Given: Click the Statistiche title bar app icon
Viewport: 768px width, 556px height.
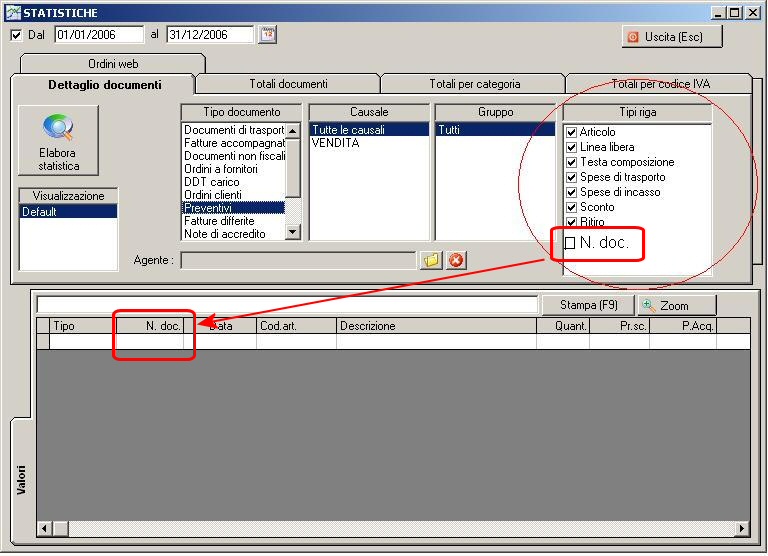Looking at the screenshot, I should coord(13,12).
